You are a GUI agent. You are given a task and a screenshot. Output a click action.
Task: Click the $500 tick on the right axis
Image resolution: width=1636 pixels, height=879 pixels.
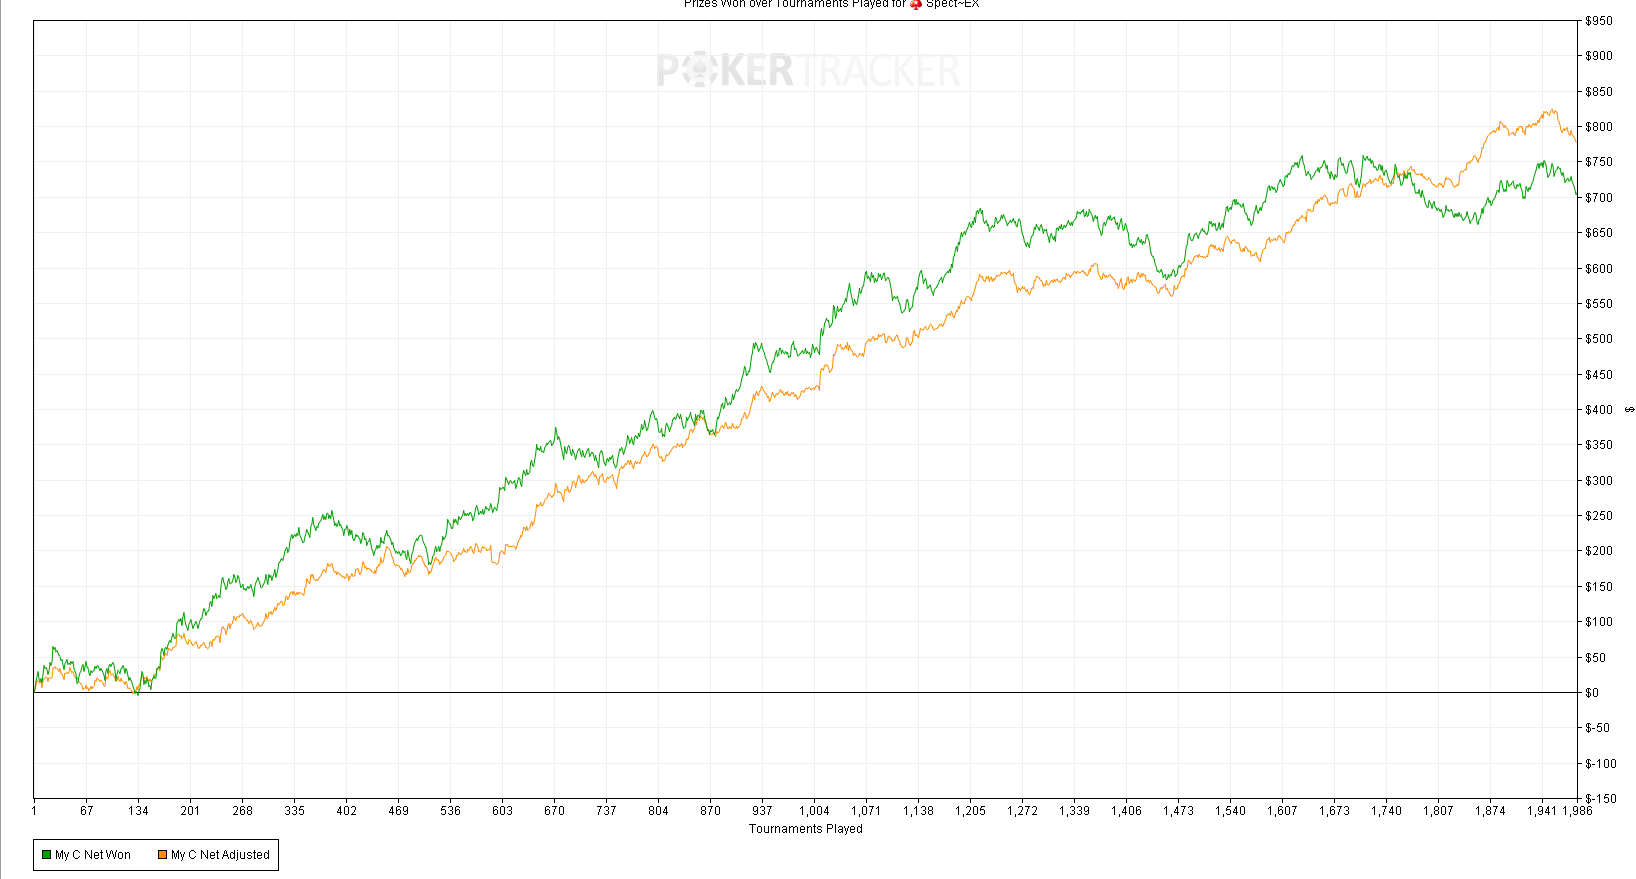[x=1598, y=339]
